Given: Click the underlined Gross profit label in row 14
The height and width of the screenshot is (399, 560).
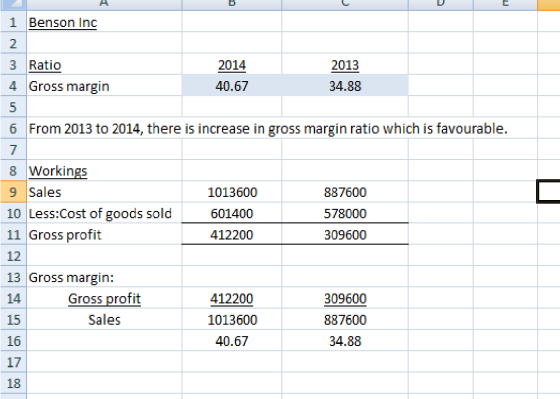Looking at the screenshot, I should 104,298.
